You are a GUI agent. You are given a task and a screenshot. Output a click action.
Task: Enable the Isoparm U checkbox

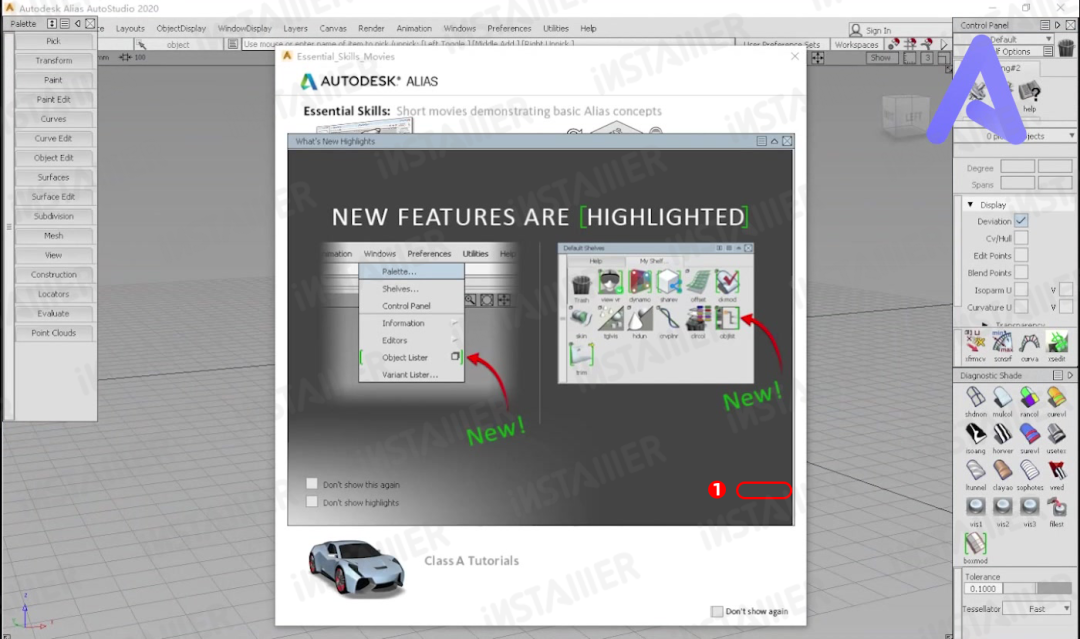[x=1021, y=290]
